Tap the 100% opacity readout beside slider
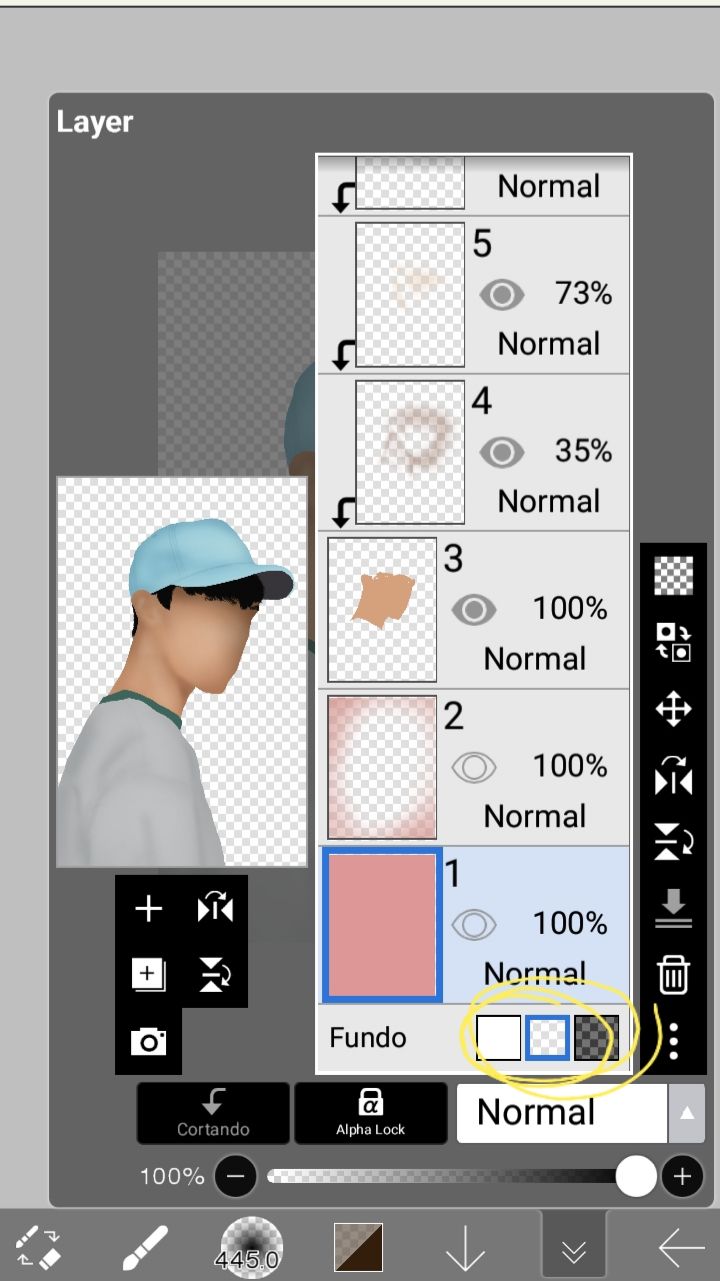This screenshot has height=1281, width=720. click(x=172, y=1177)
